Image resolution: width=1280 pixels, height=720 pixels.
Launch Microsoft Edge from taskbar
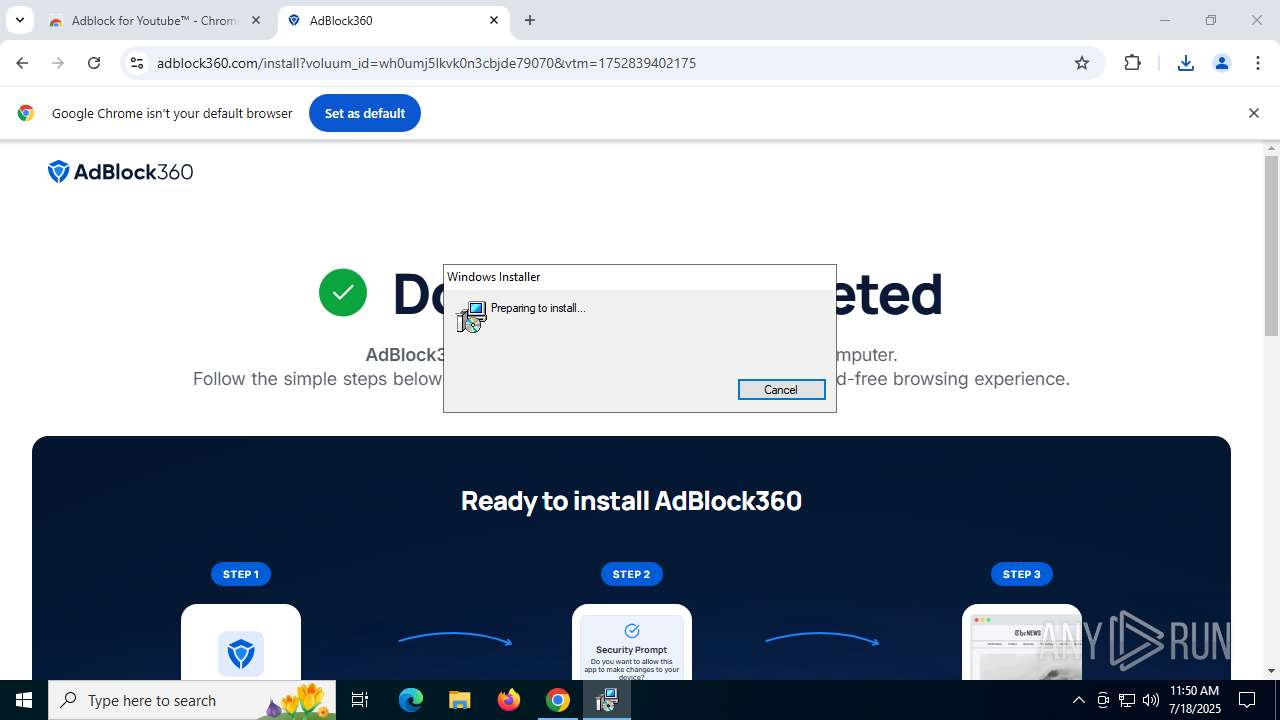click(x=411, y=700)
